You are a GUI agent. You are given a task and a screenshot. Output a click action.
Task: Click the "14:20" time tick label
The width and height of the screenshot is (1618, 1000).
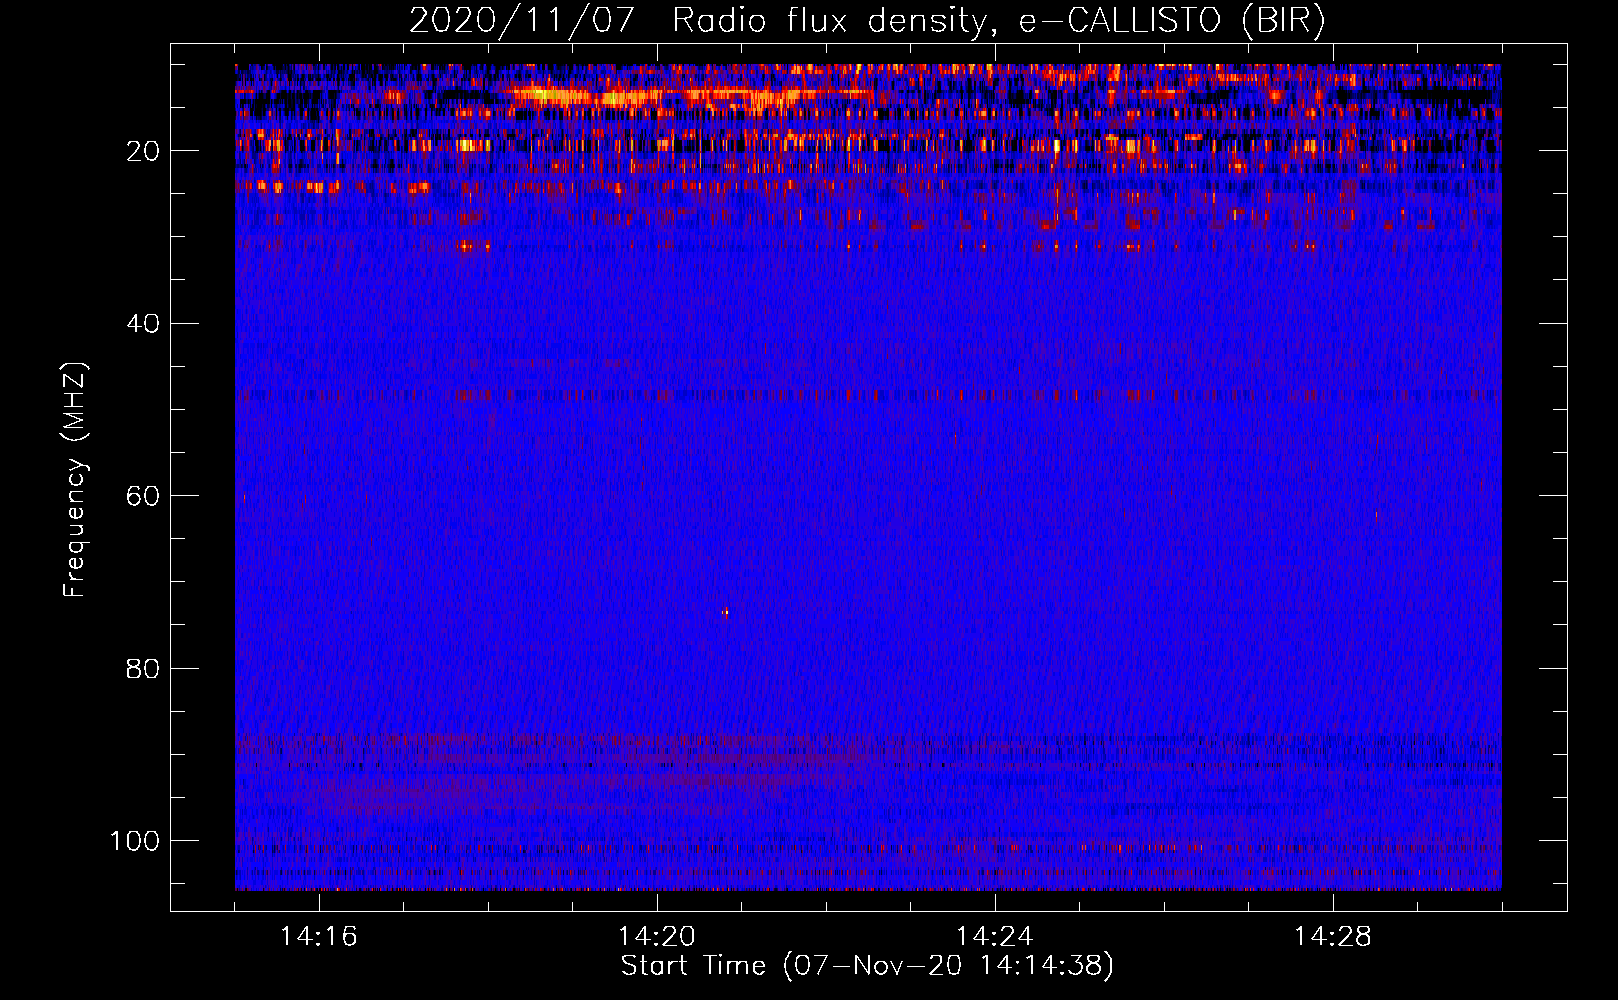point(657,937)
